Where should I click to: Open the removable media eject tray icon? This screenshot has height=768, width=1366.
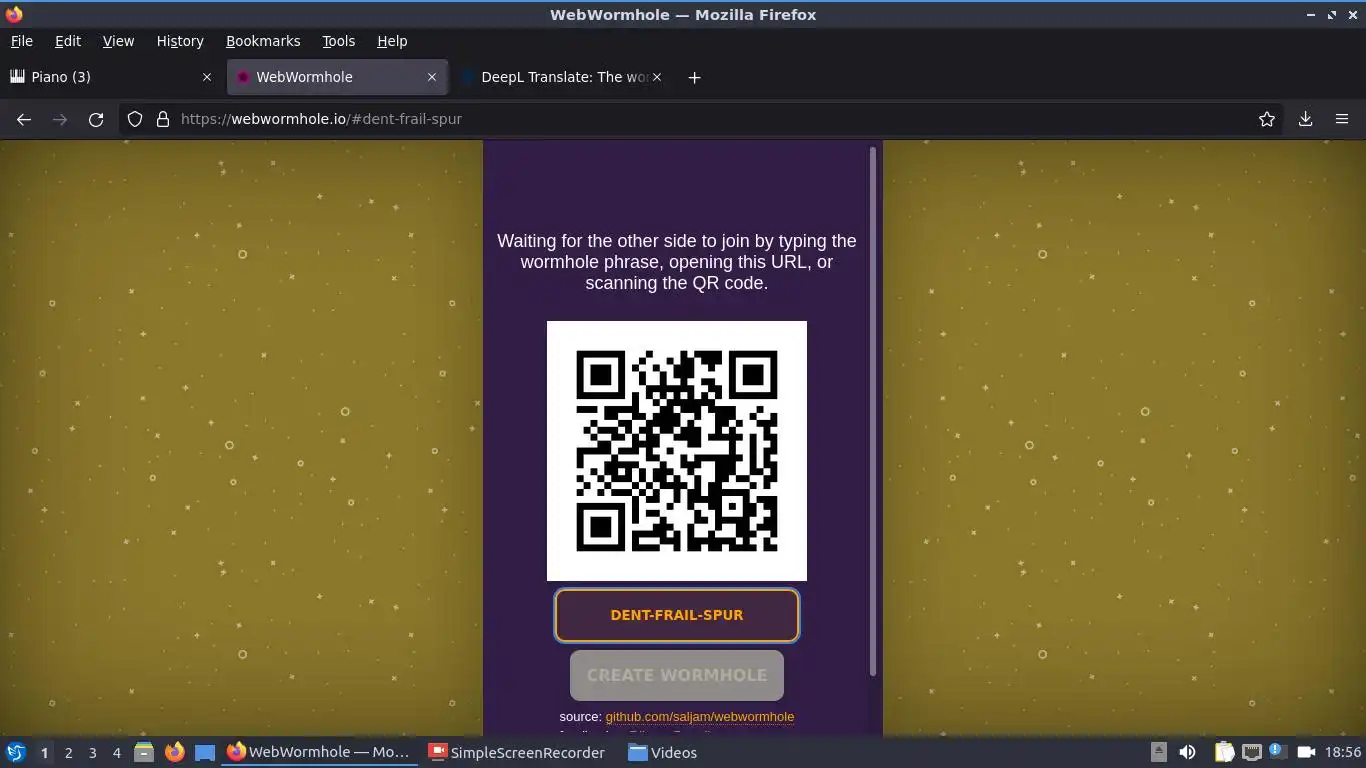1159,752
